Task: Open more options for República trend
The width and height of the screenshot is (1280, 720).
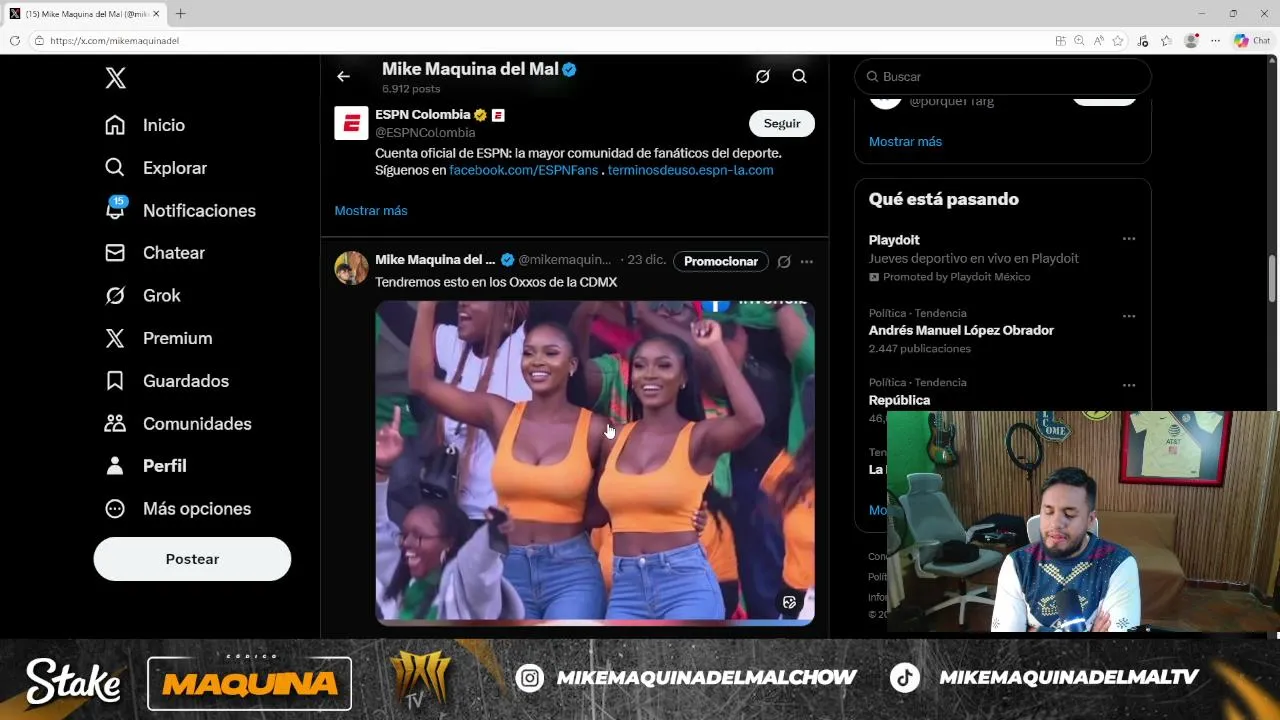Action: [1129, 385]
